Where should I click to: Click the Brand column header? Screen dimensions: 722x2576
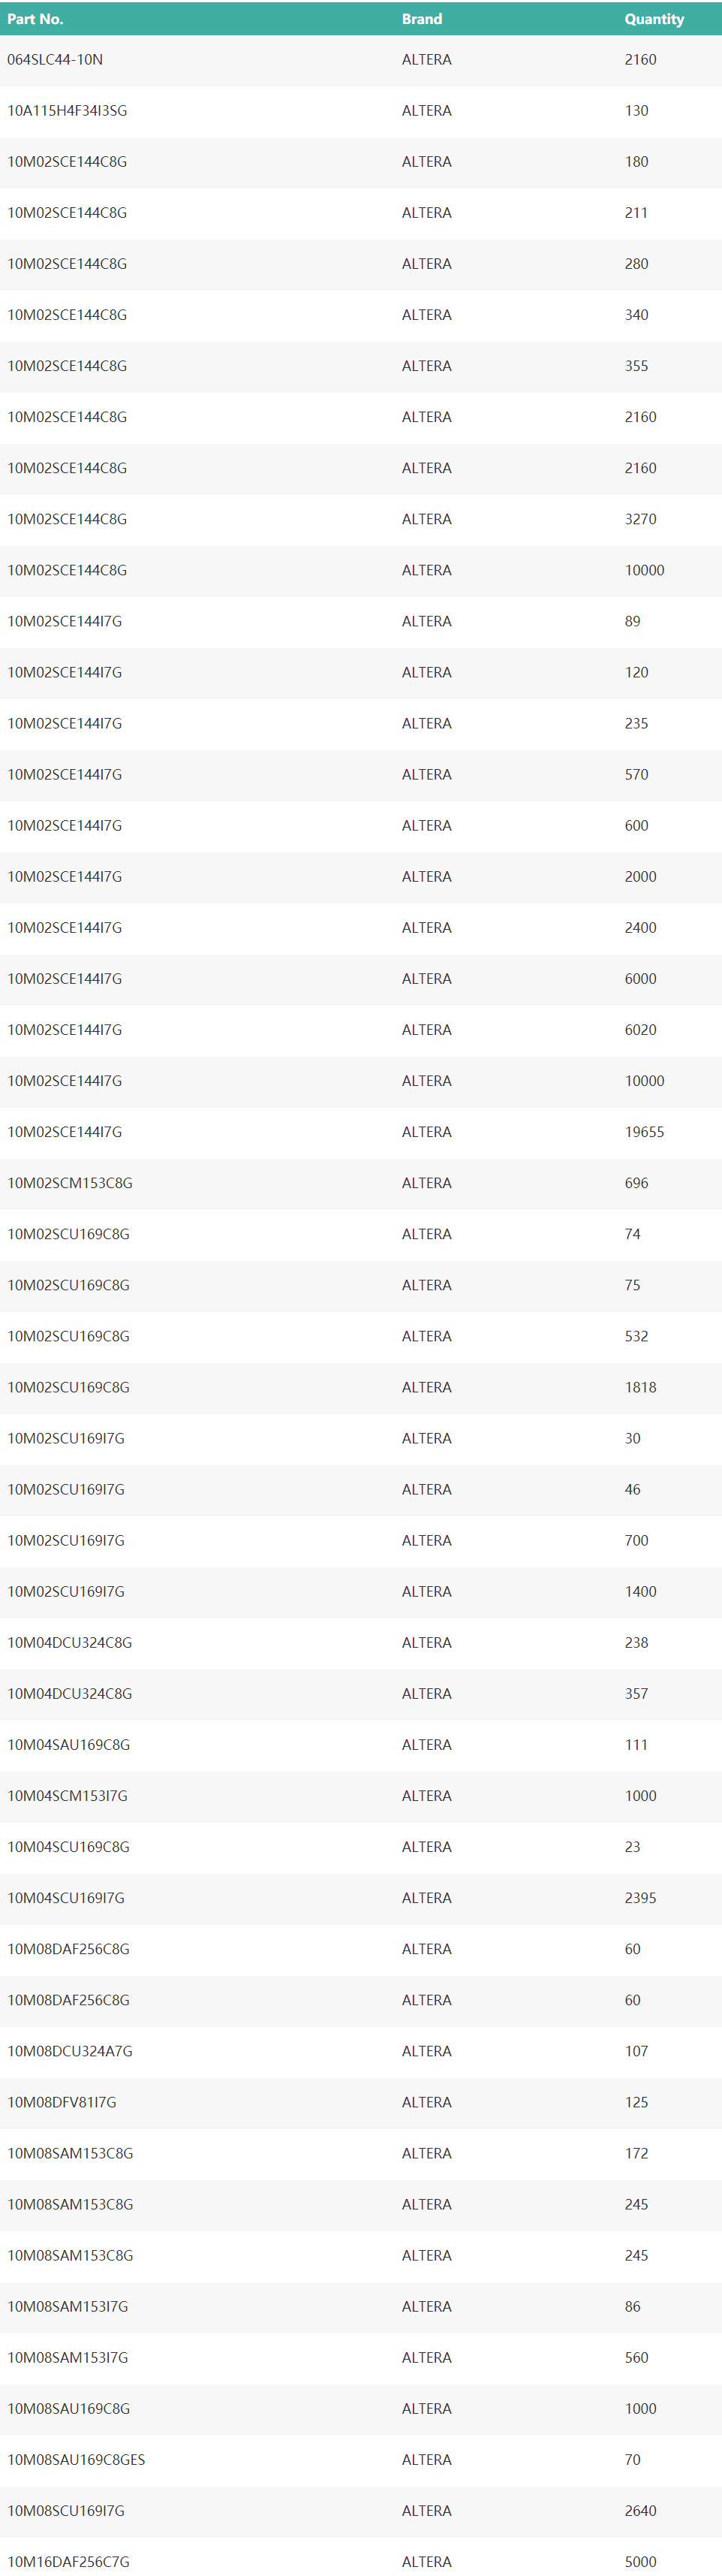(x=421, y=19)
